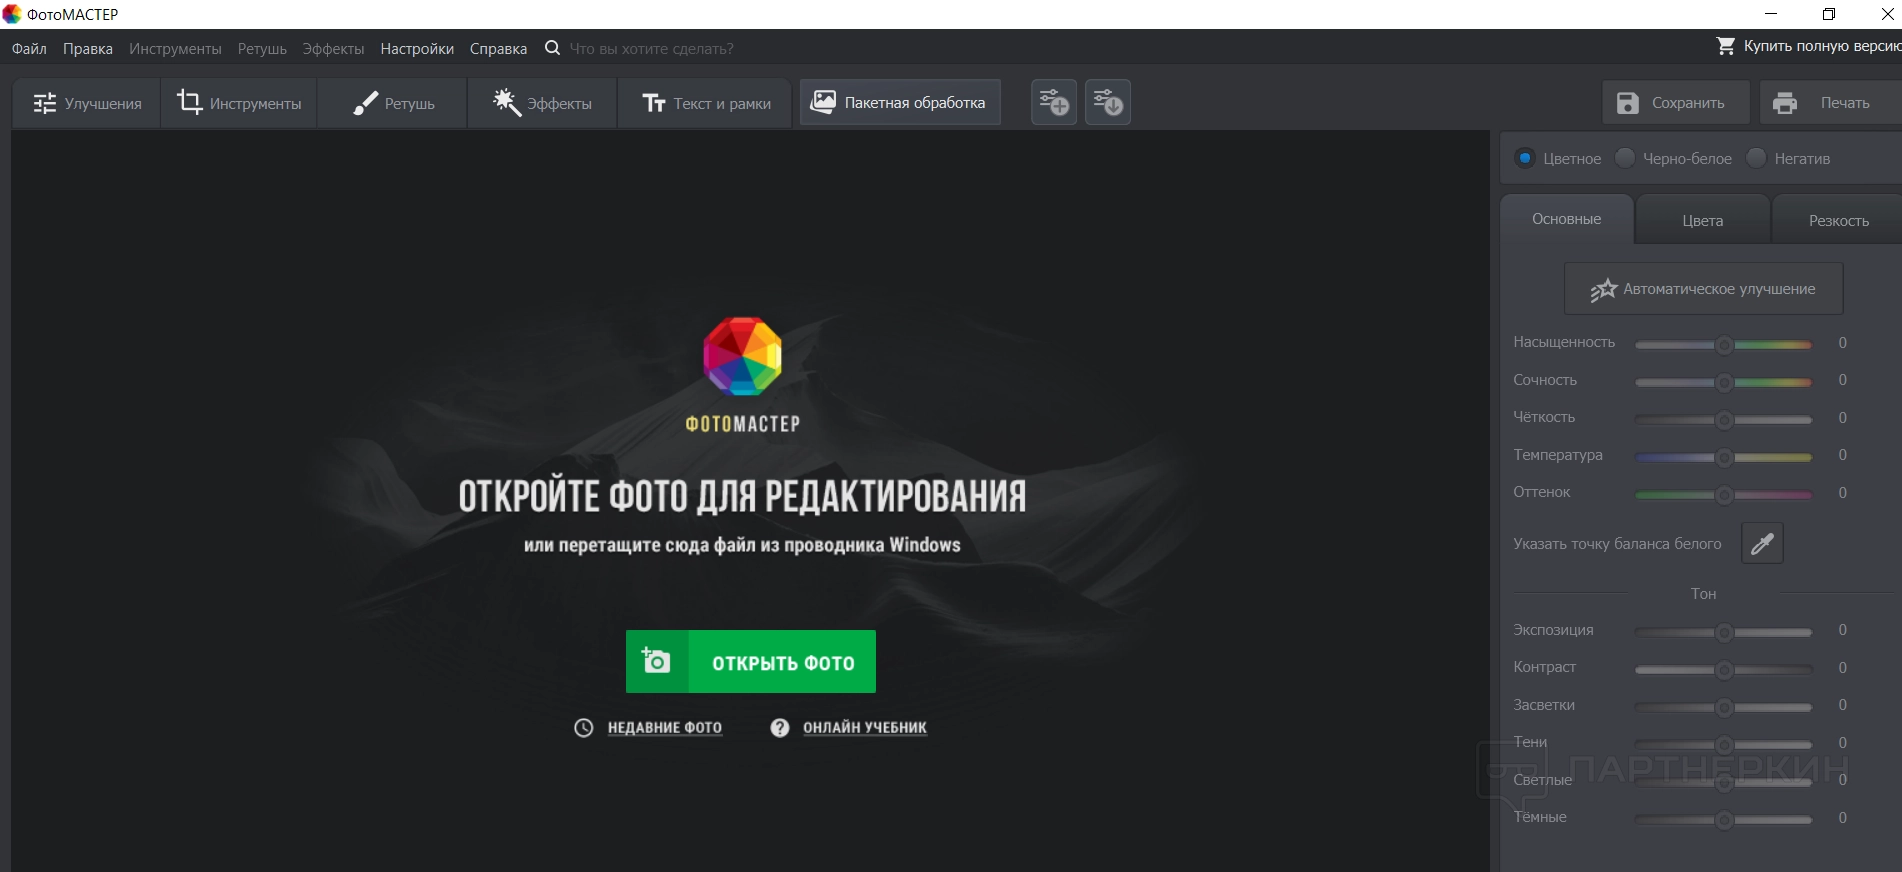Screen dimensions: 1902x872
Task: Click the Светлые slider handle
Action: [x=1724, y=782]
